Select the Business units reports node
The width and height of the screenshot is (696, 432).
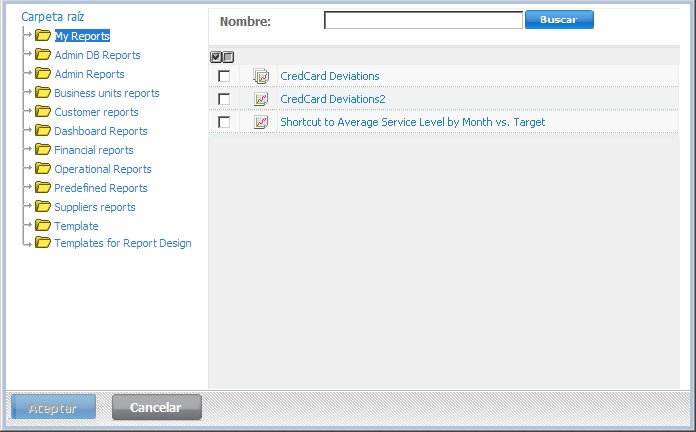[x=107, y=93]
